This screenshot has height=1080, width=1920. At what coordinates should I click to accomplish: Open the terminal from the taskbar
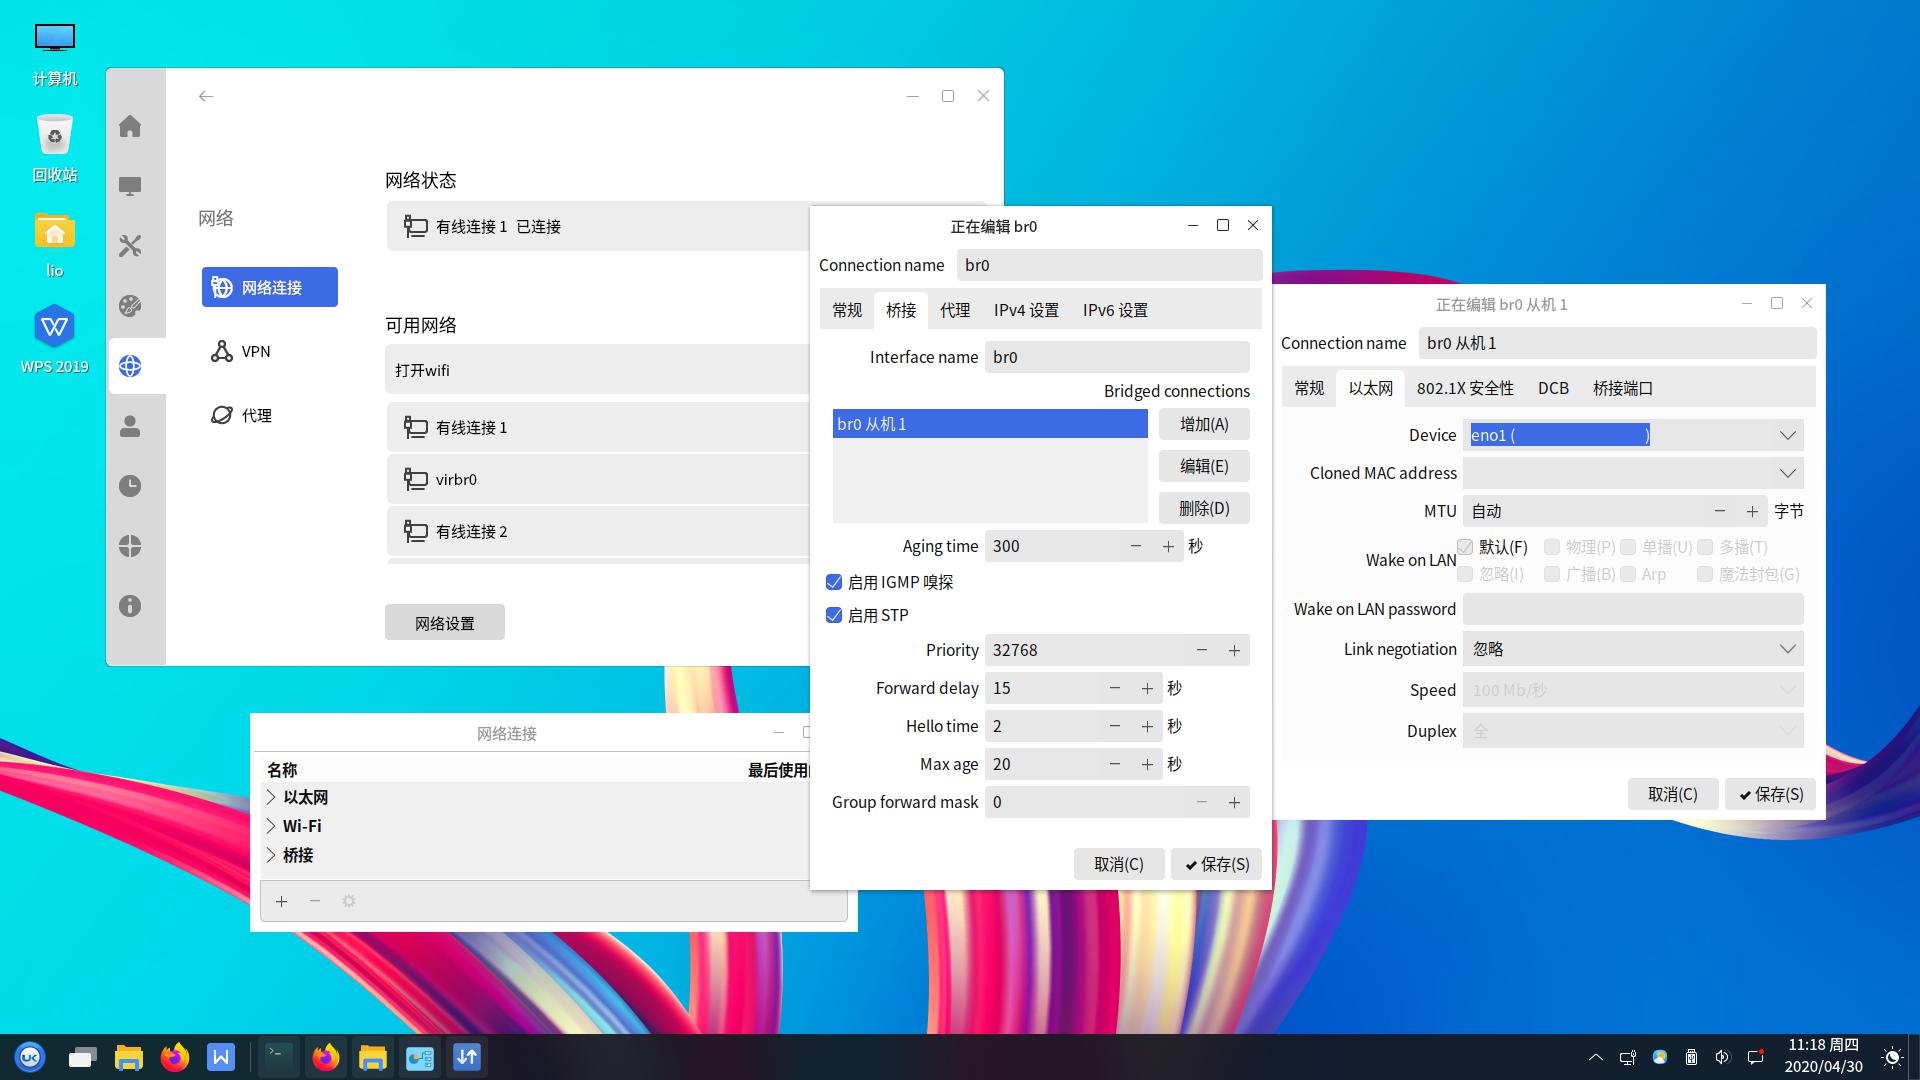278,1057
